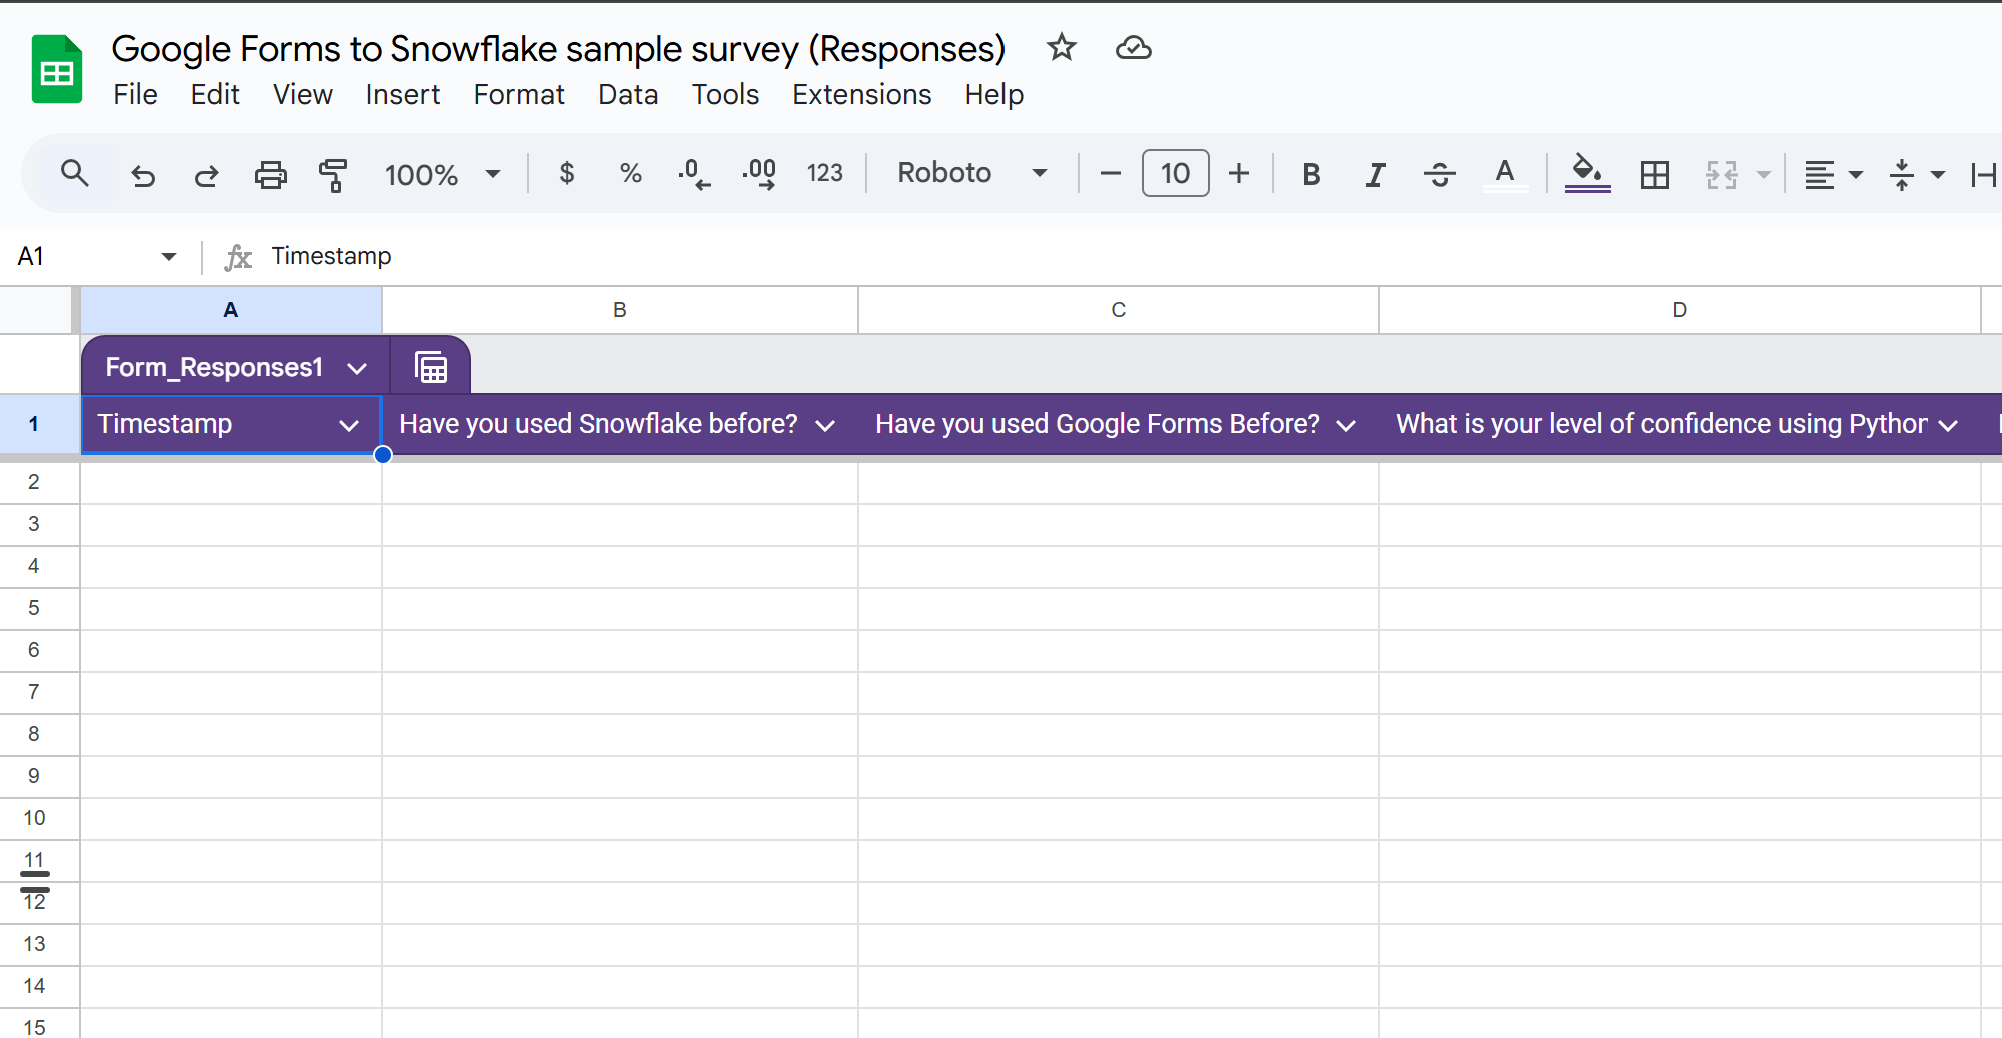Select the paint format roller icon

[x=333, y=175]
